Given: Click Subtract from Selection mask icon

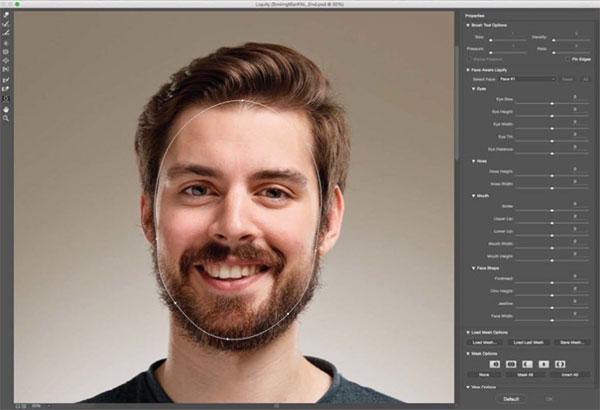Looking at the screenshot, I should 527,364.
